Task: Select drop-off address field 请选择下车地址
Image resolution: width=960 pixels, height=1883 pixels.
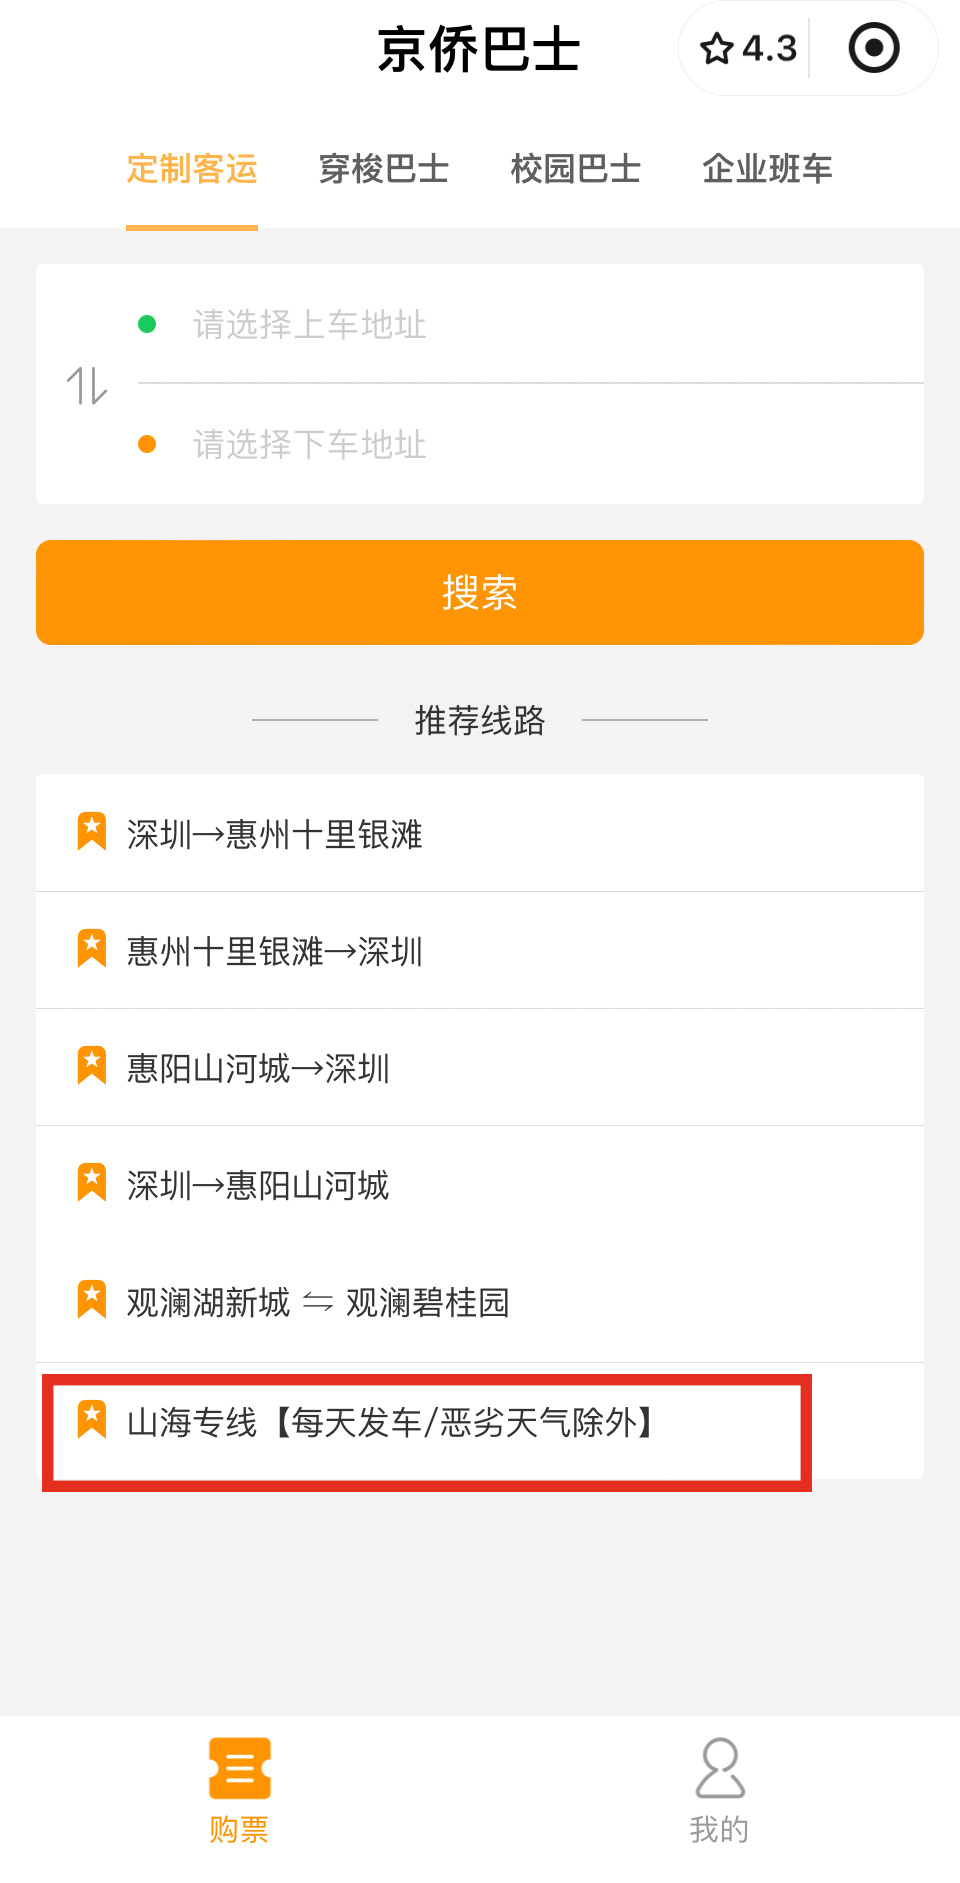Action: point(530,444)
